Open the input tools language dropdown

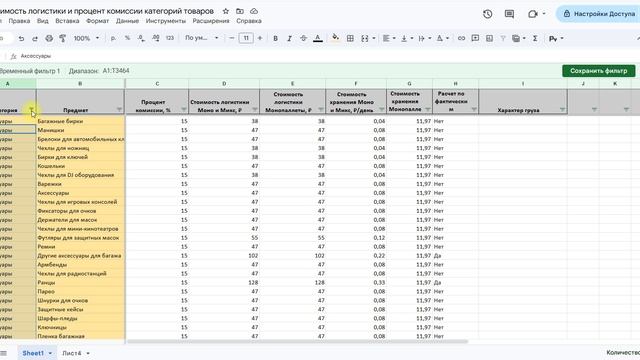(556, 38)
